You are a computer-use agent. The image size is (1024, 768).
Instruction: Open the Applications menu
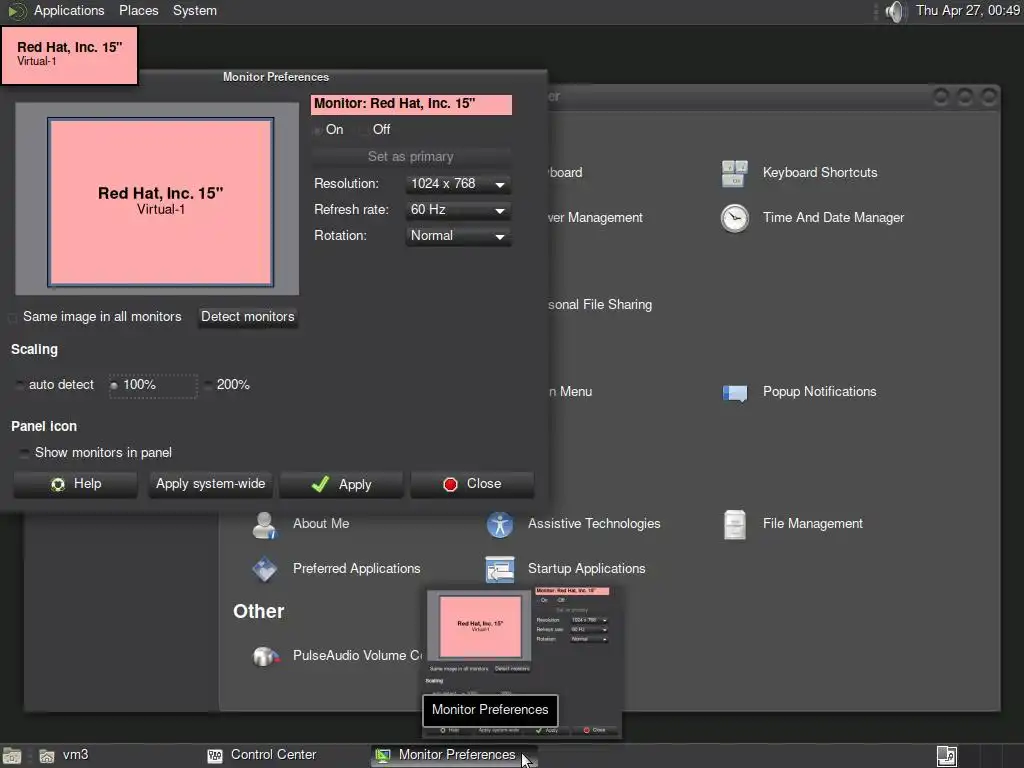click(69, 10)
